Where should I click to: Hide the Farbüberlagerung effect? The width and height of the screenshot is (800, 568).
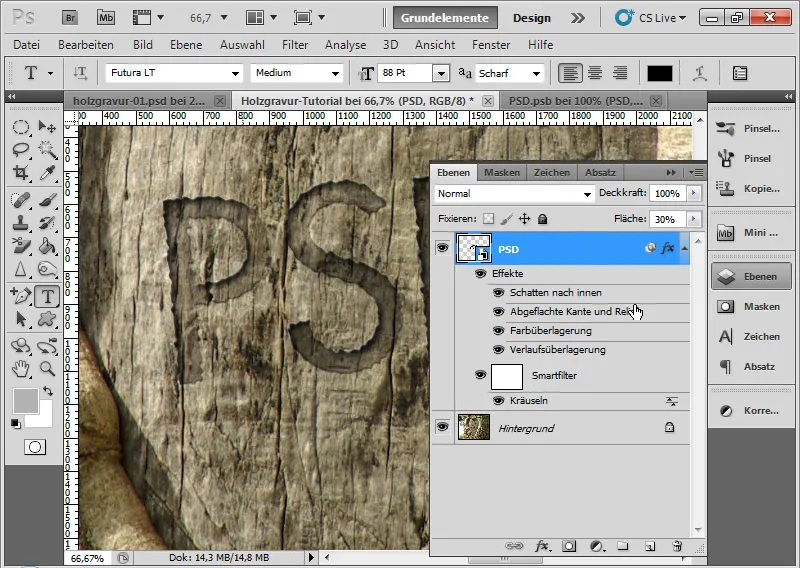tap(498, 331)
